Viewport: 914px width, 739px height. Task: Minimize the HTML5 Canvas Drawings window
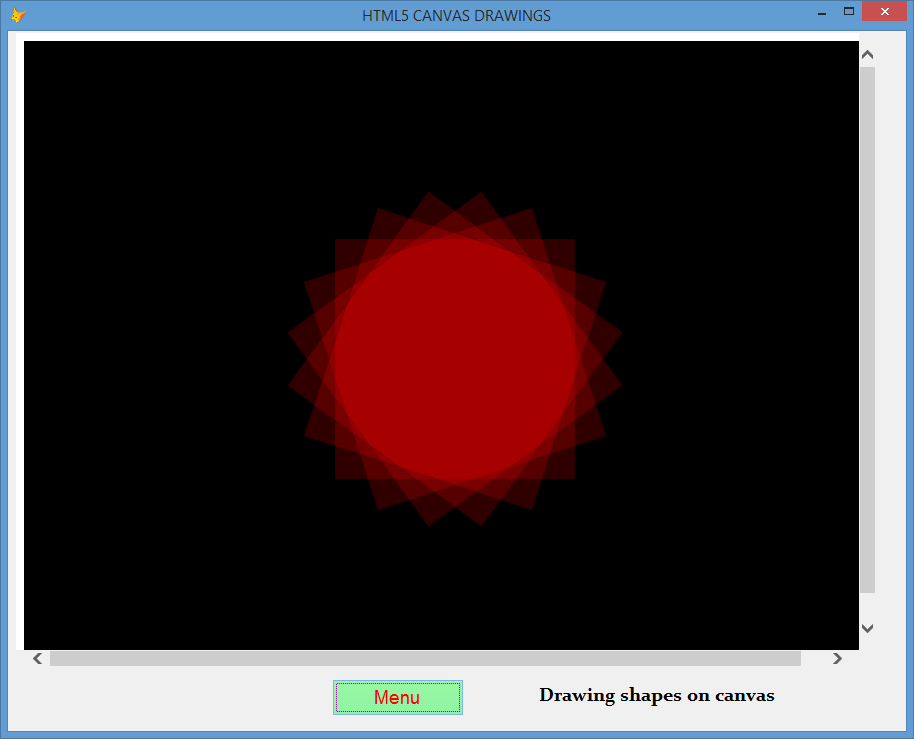[x=822, y=13]
